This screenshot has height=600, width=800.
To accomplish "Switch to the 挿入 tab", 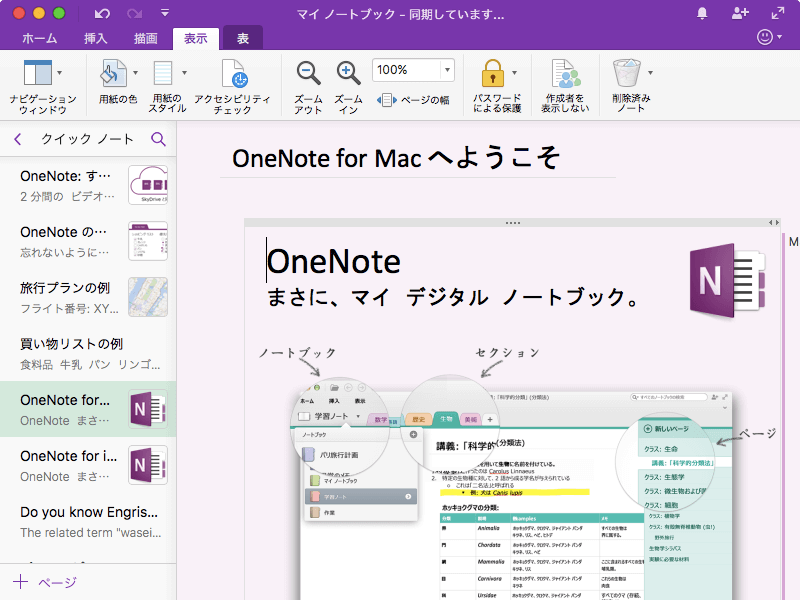I will (x=95, y=38).
